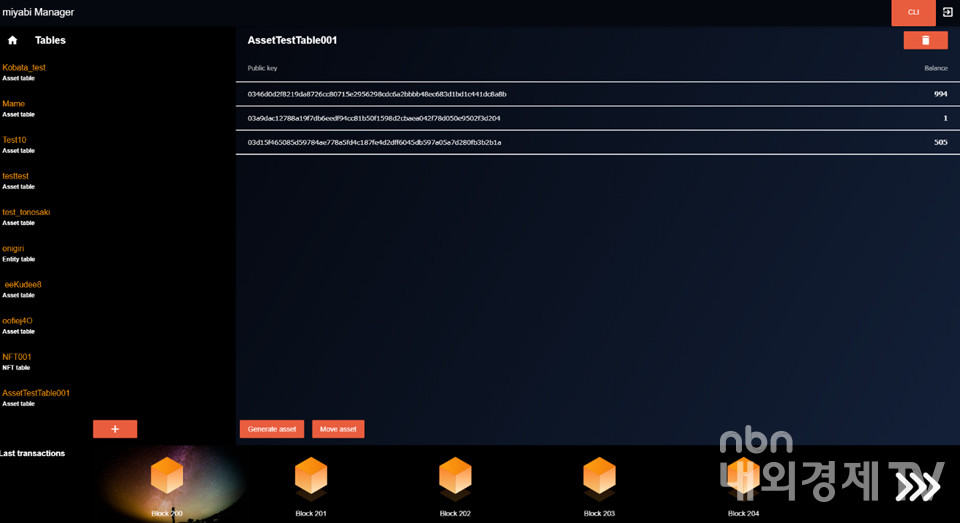The height and width of the screenshot is (523, 960).
Task: Select the public key row with balance 505
Action: pyautogui.click(x=597, y=142)
